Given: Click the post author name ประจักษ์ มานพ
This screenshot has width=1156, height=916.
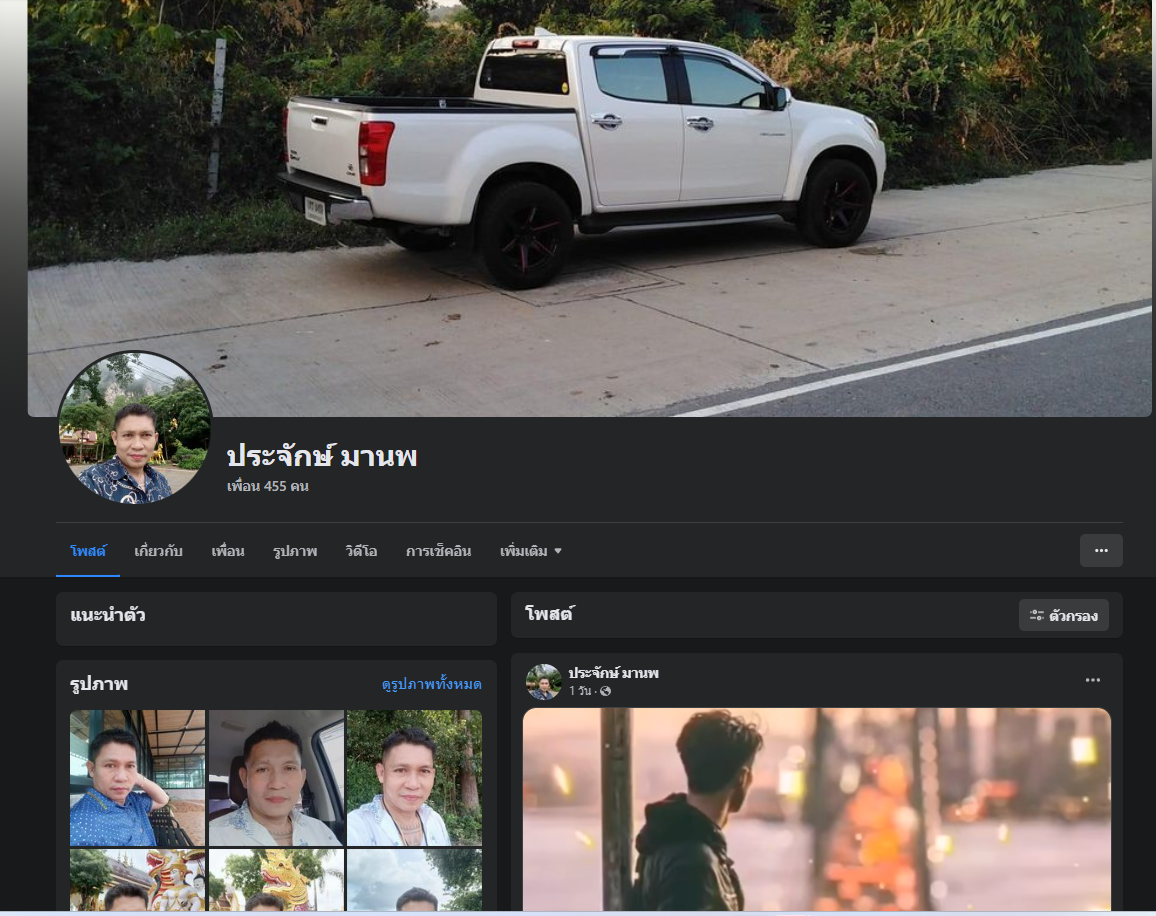Looking at the screenshot, I should [x=613, y=673].
